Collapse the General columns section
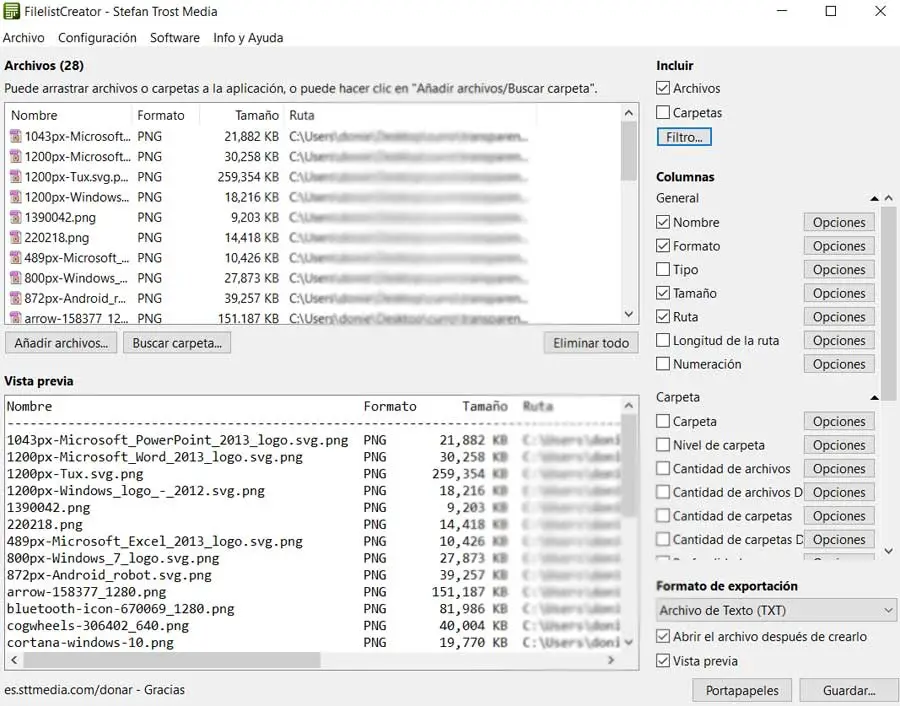This screenshot has width=900, height=706. pyautogui.click(x=874, y=199)
